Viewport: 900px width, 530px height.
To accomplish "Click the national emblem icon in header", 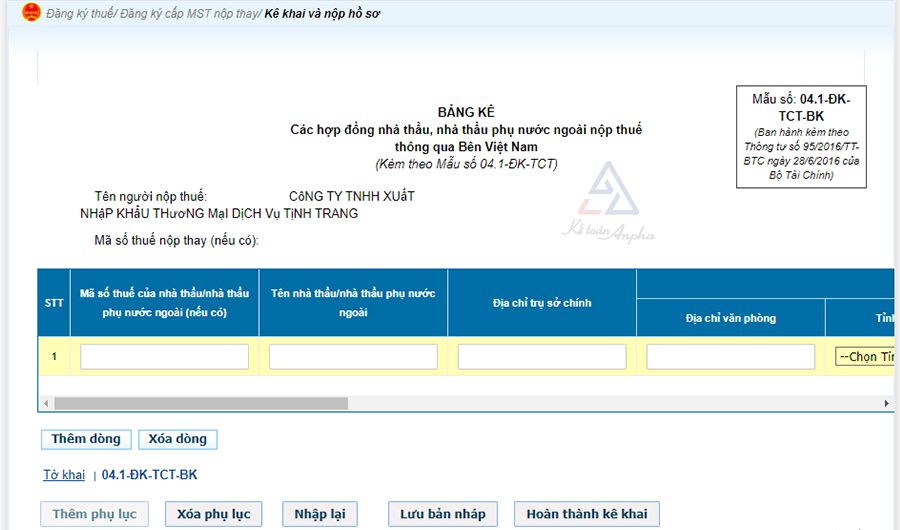I will pyautogui.click(x=30, y=14).
